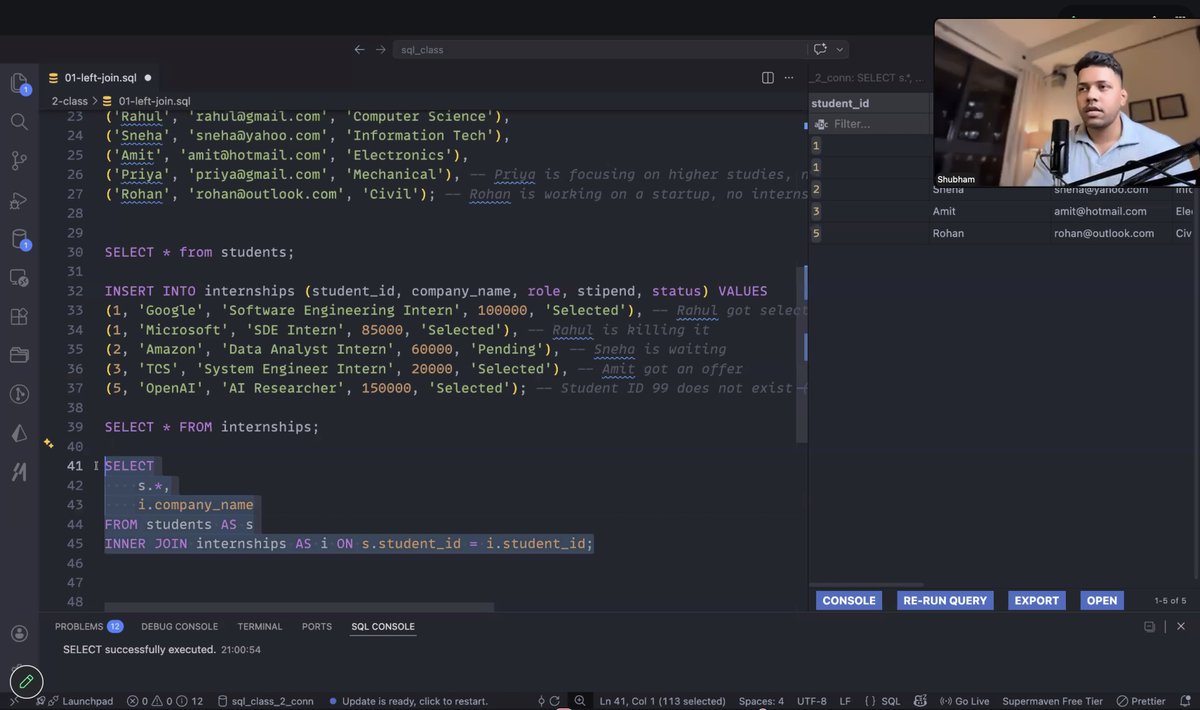1200x710 pixels.
Task: Switch to the PORTS tab
Action: [x=317, y=627]
